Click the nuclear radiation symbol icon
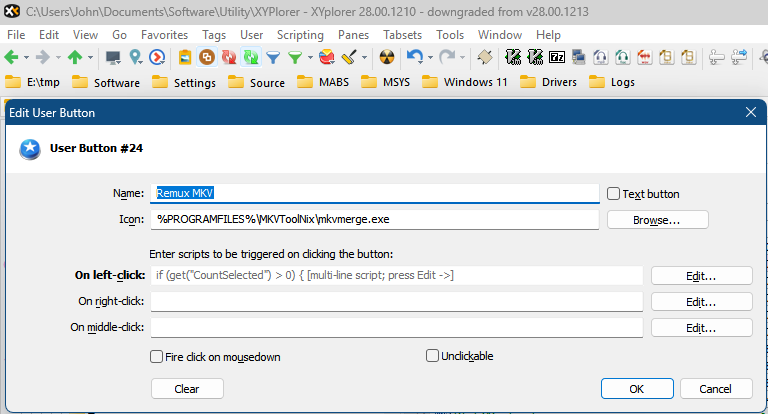Viewport: 768px width, 414px height. 388,57
